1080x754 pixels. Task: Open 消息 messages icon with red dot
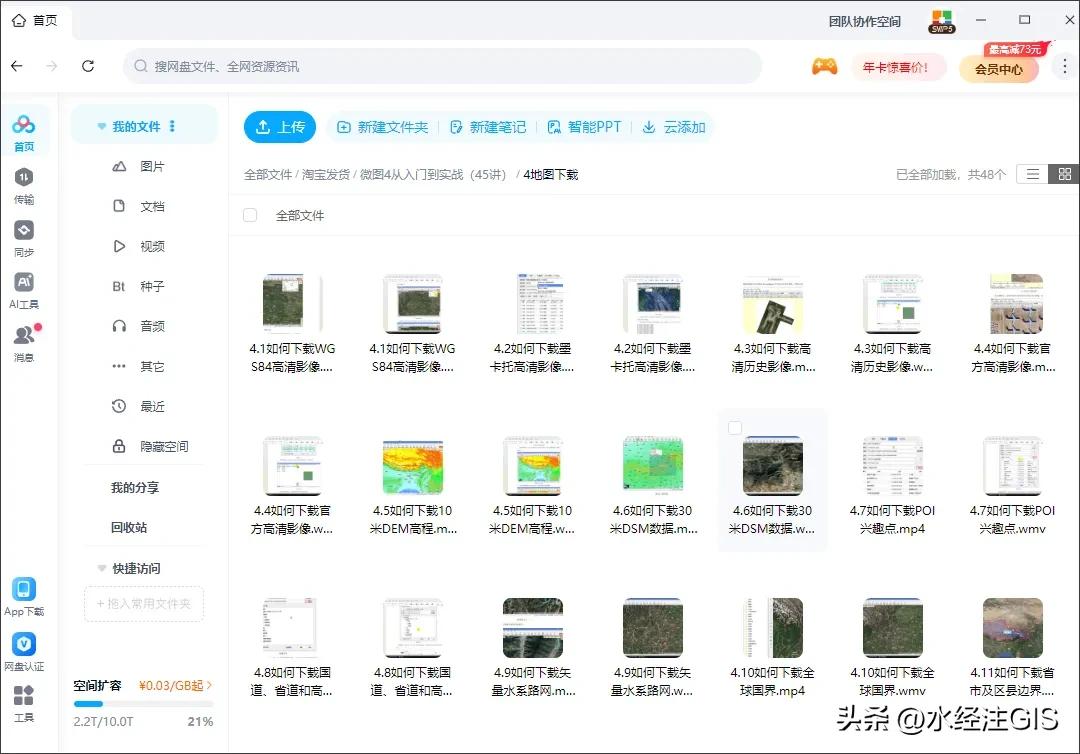[x=24, y=336]
